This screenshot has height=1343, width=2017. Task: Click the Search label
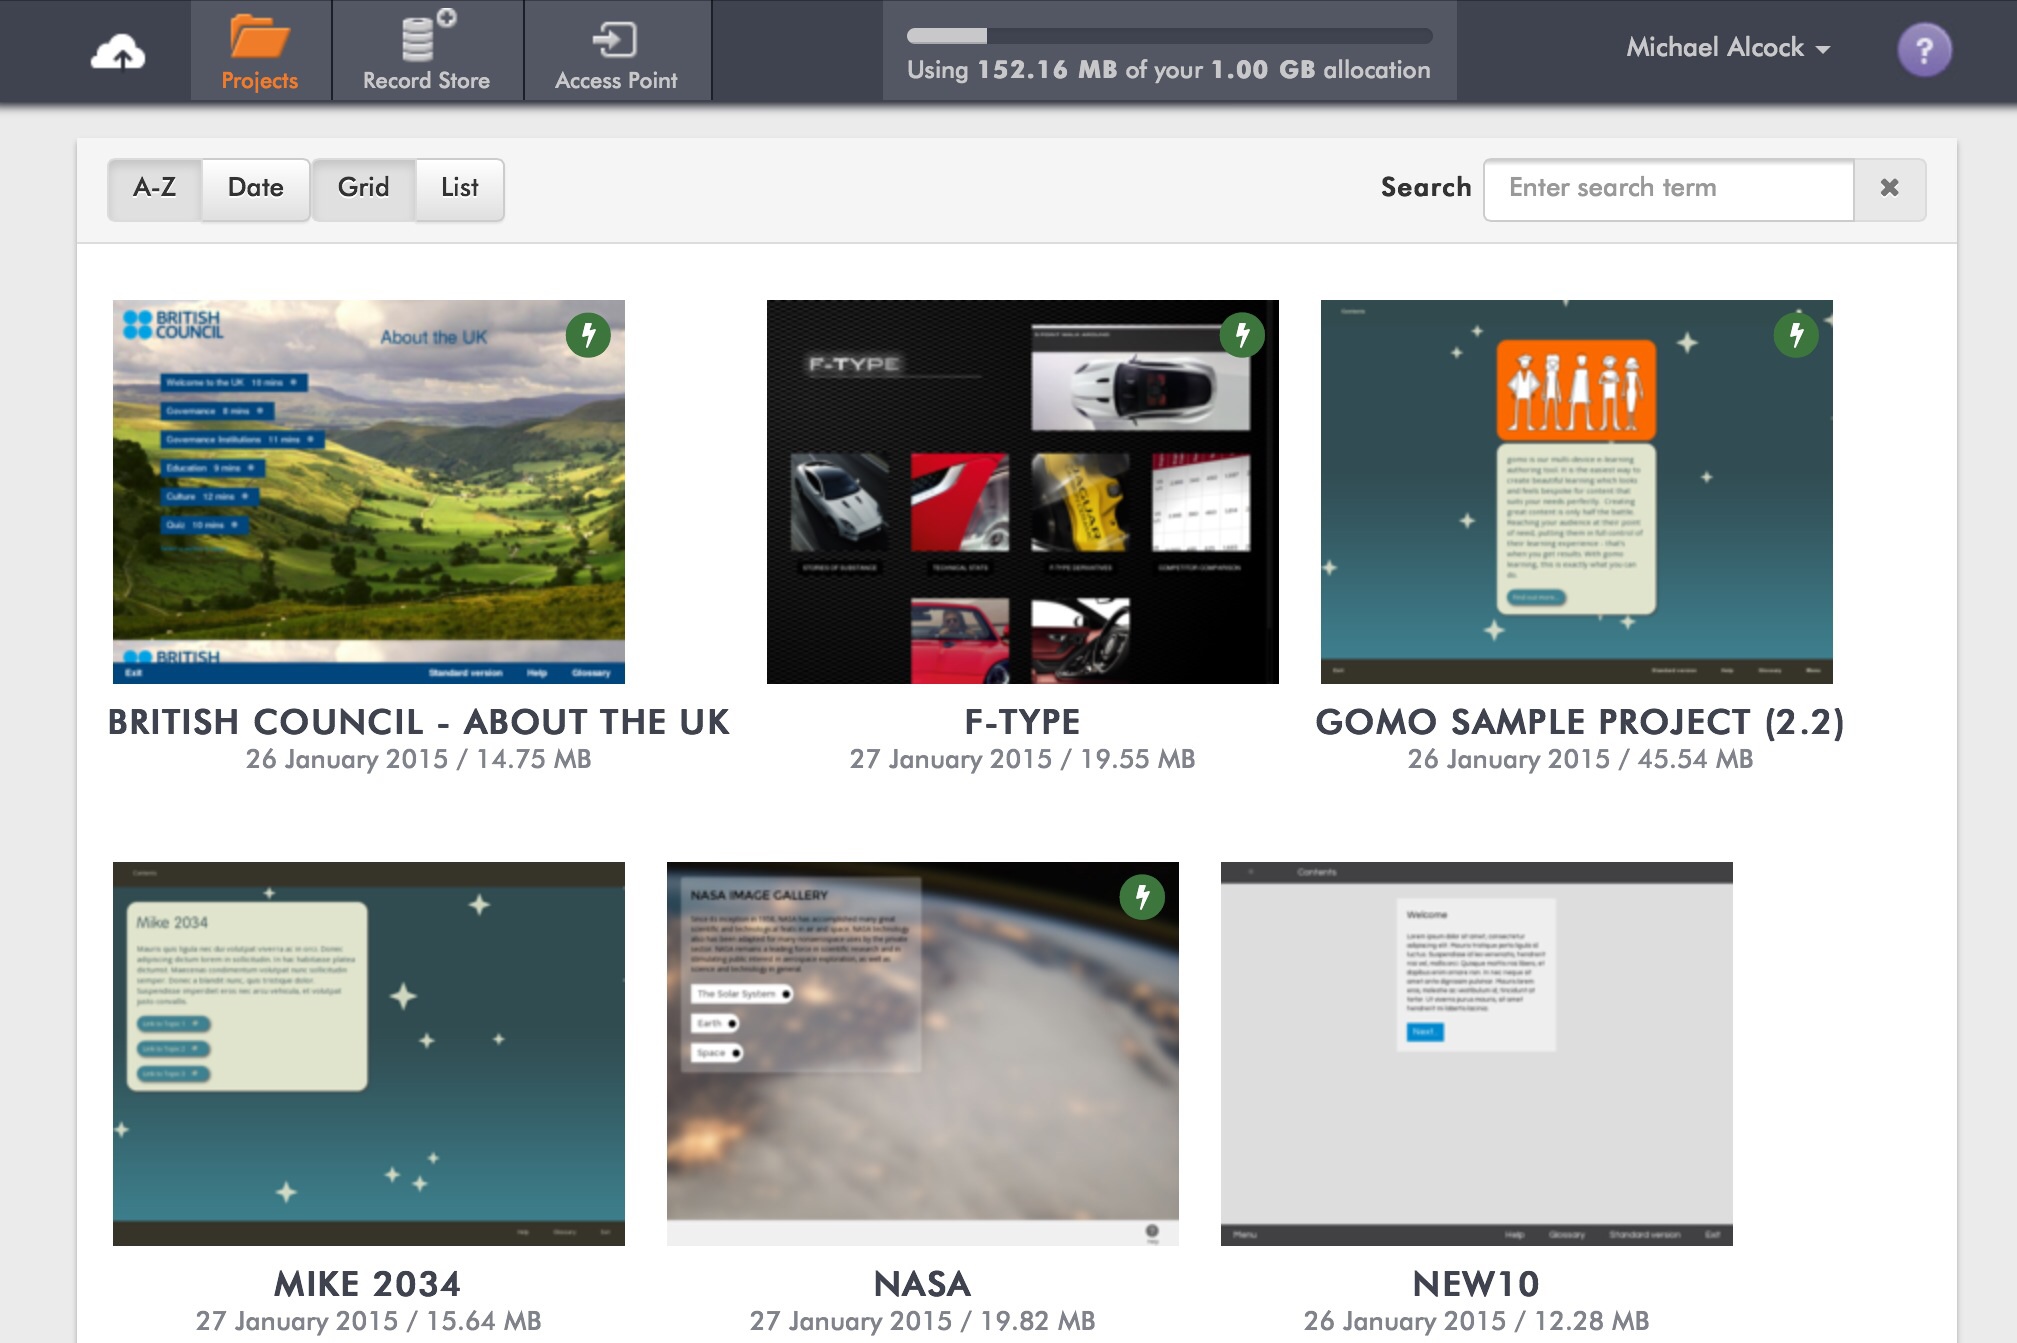point(1426,188)
